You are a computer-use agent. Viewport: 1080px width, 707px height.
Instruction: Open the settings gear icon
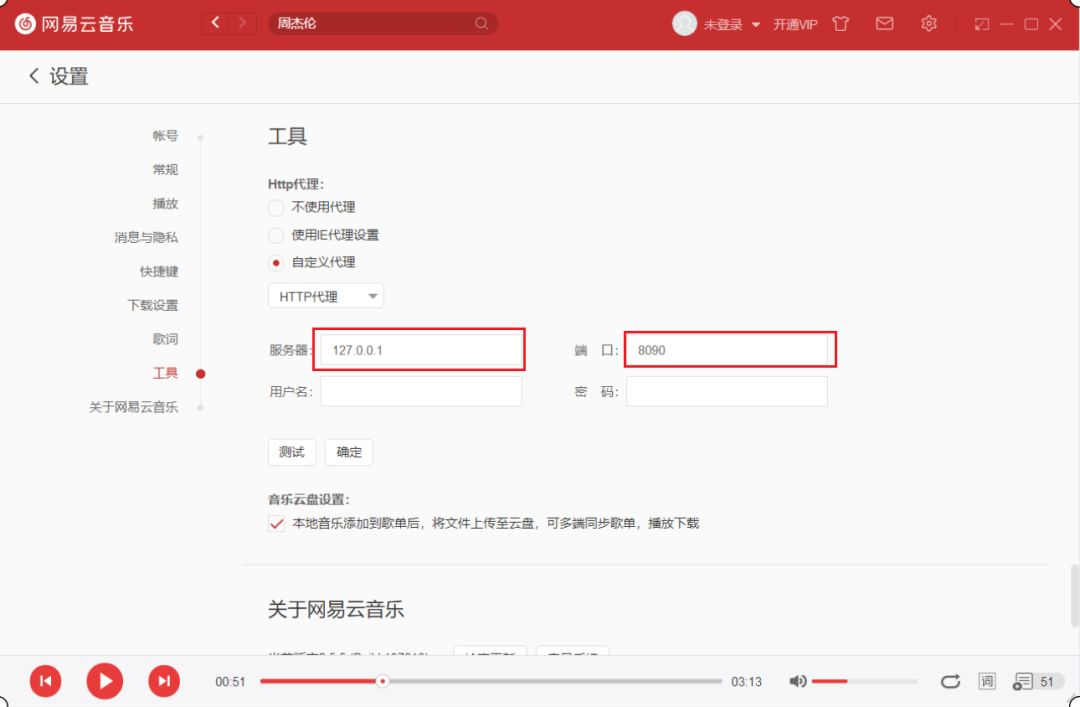click(x=928, y=23)
